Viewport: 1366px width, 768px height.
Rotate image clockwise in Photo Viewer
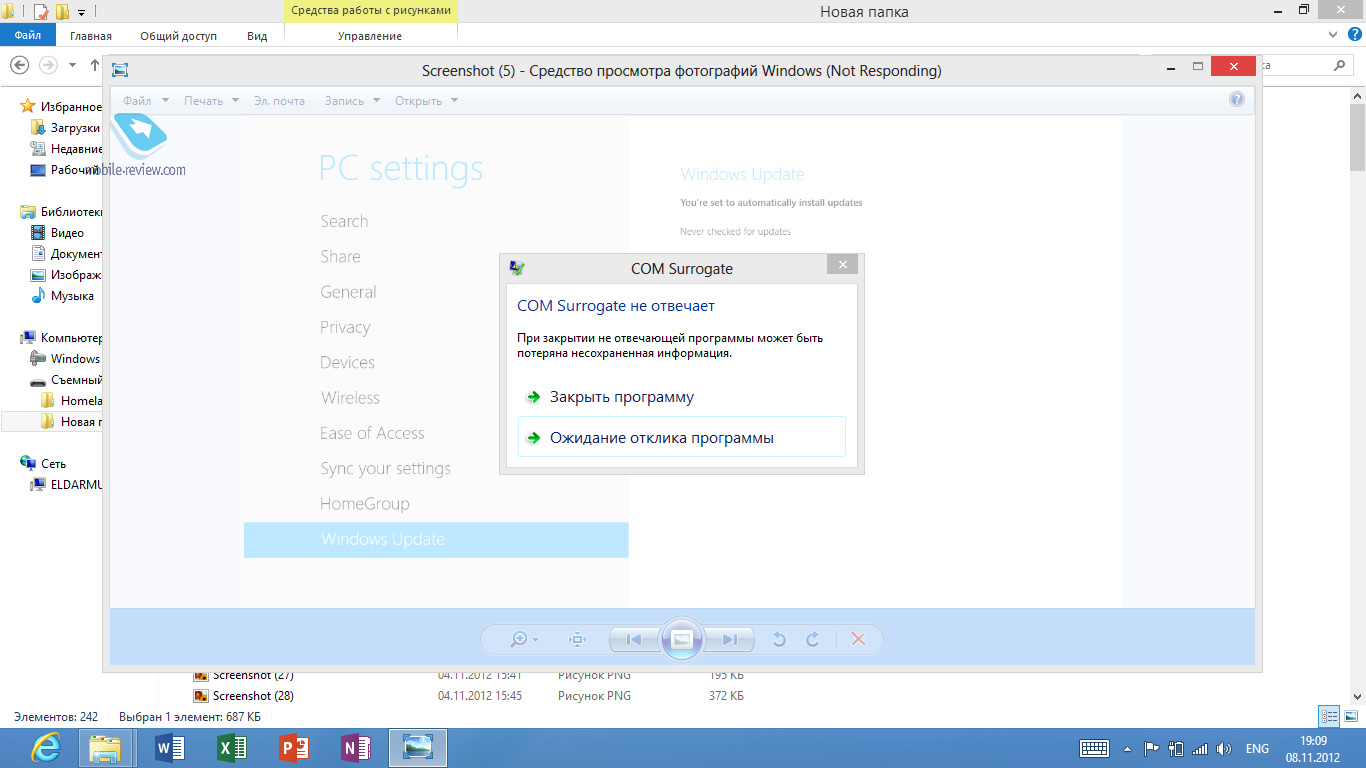pyautogui.click(x=813, y=640)
